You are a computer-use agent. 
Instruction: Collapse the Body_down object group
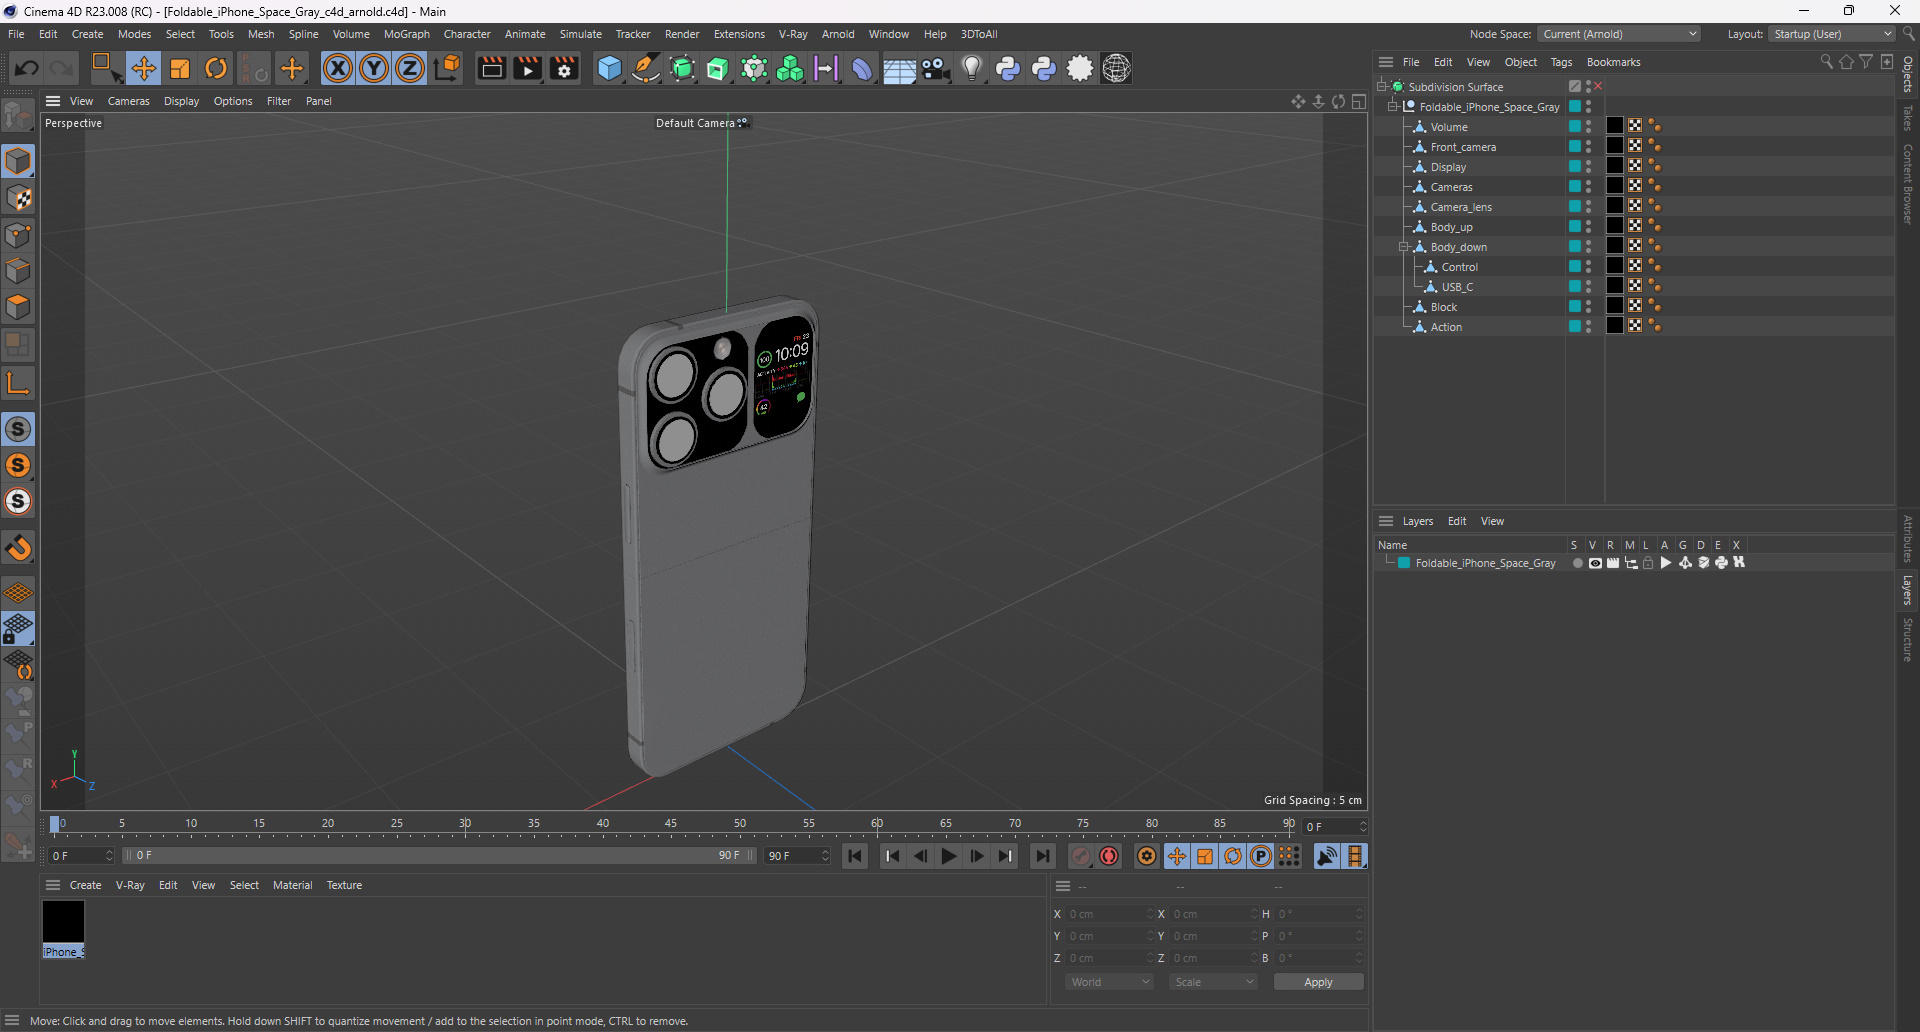tap(1404, 247)
